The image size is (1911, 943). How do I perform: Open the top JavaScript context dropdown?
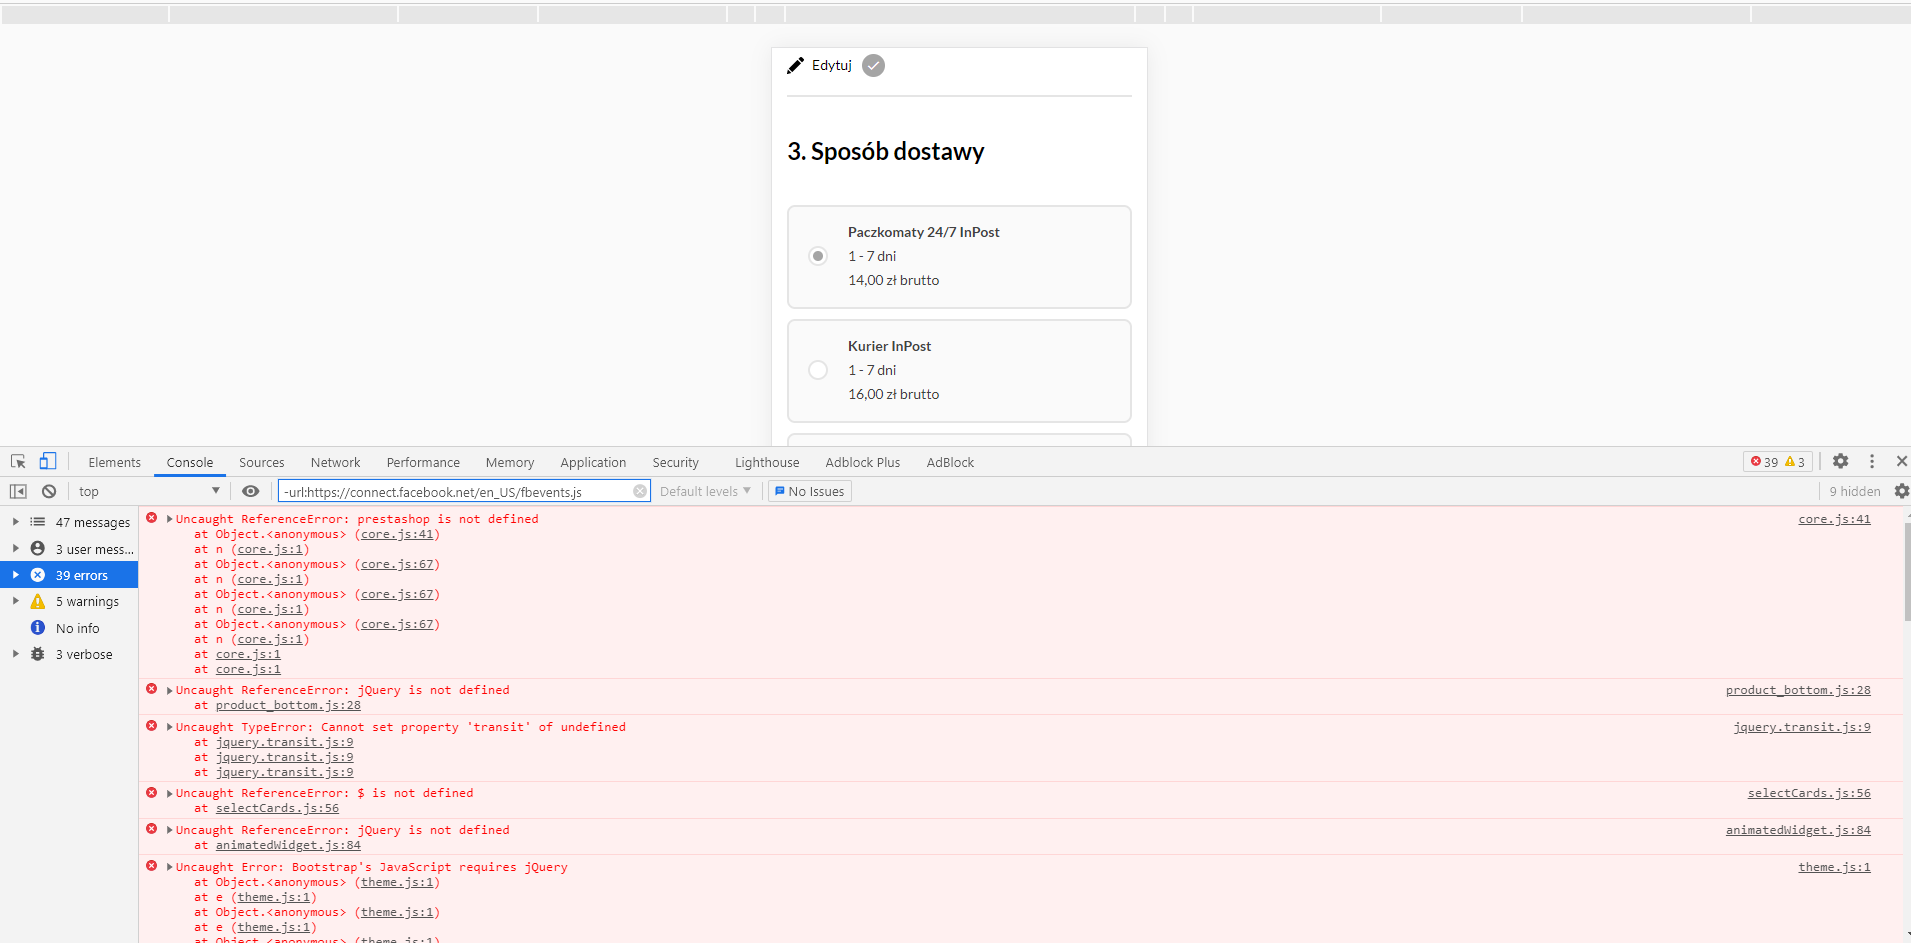149,491
